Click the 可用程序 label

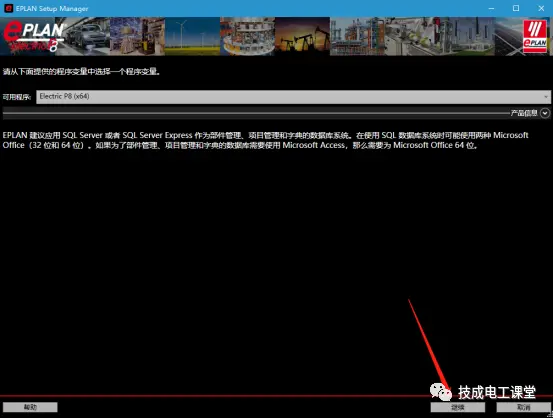(17, 97)
